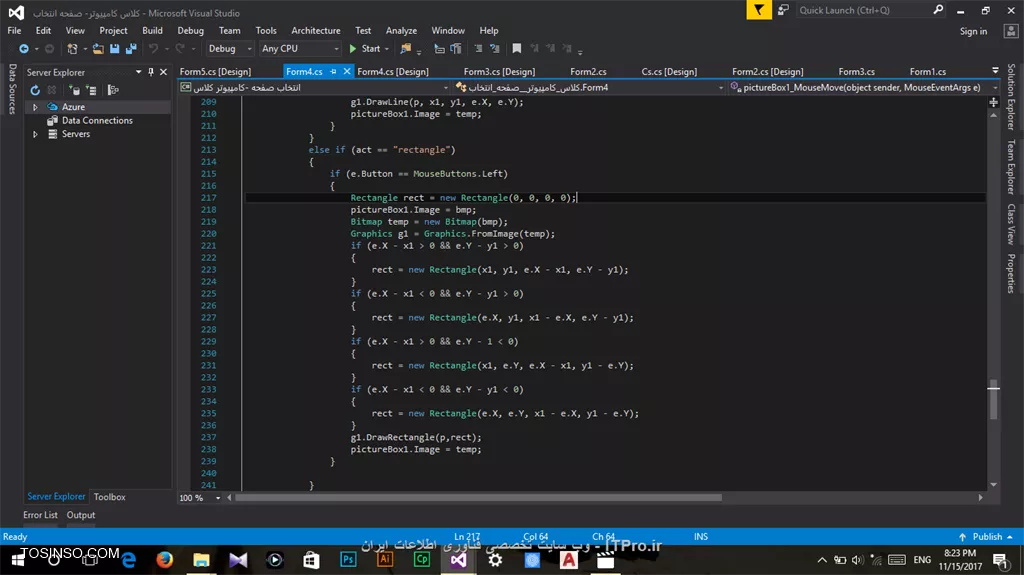
Task: Click the Find in Files icon
Action: (406, 48)
